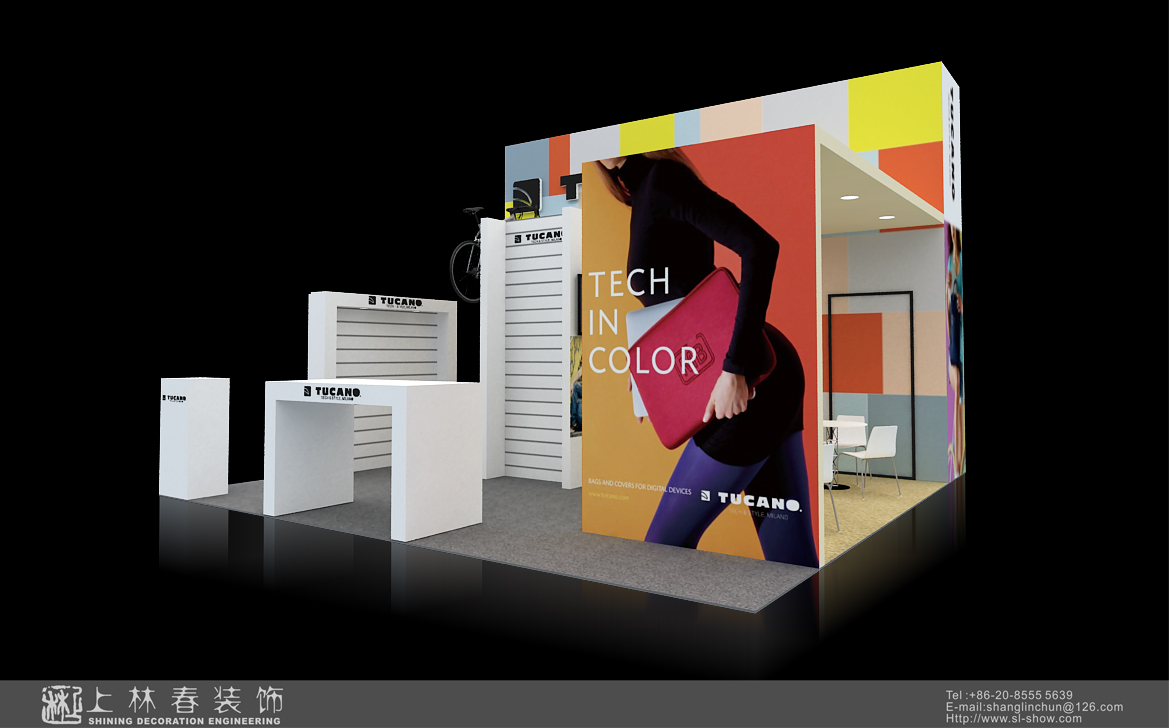Click the shanglinchun@126.com e-mail address
This screenshot has height=728, width=1169.
1054,707
